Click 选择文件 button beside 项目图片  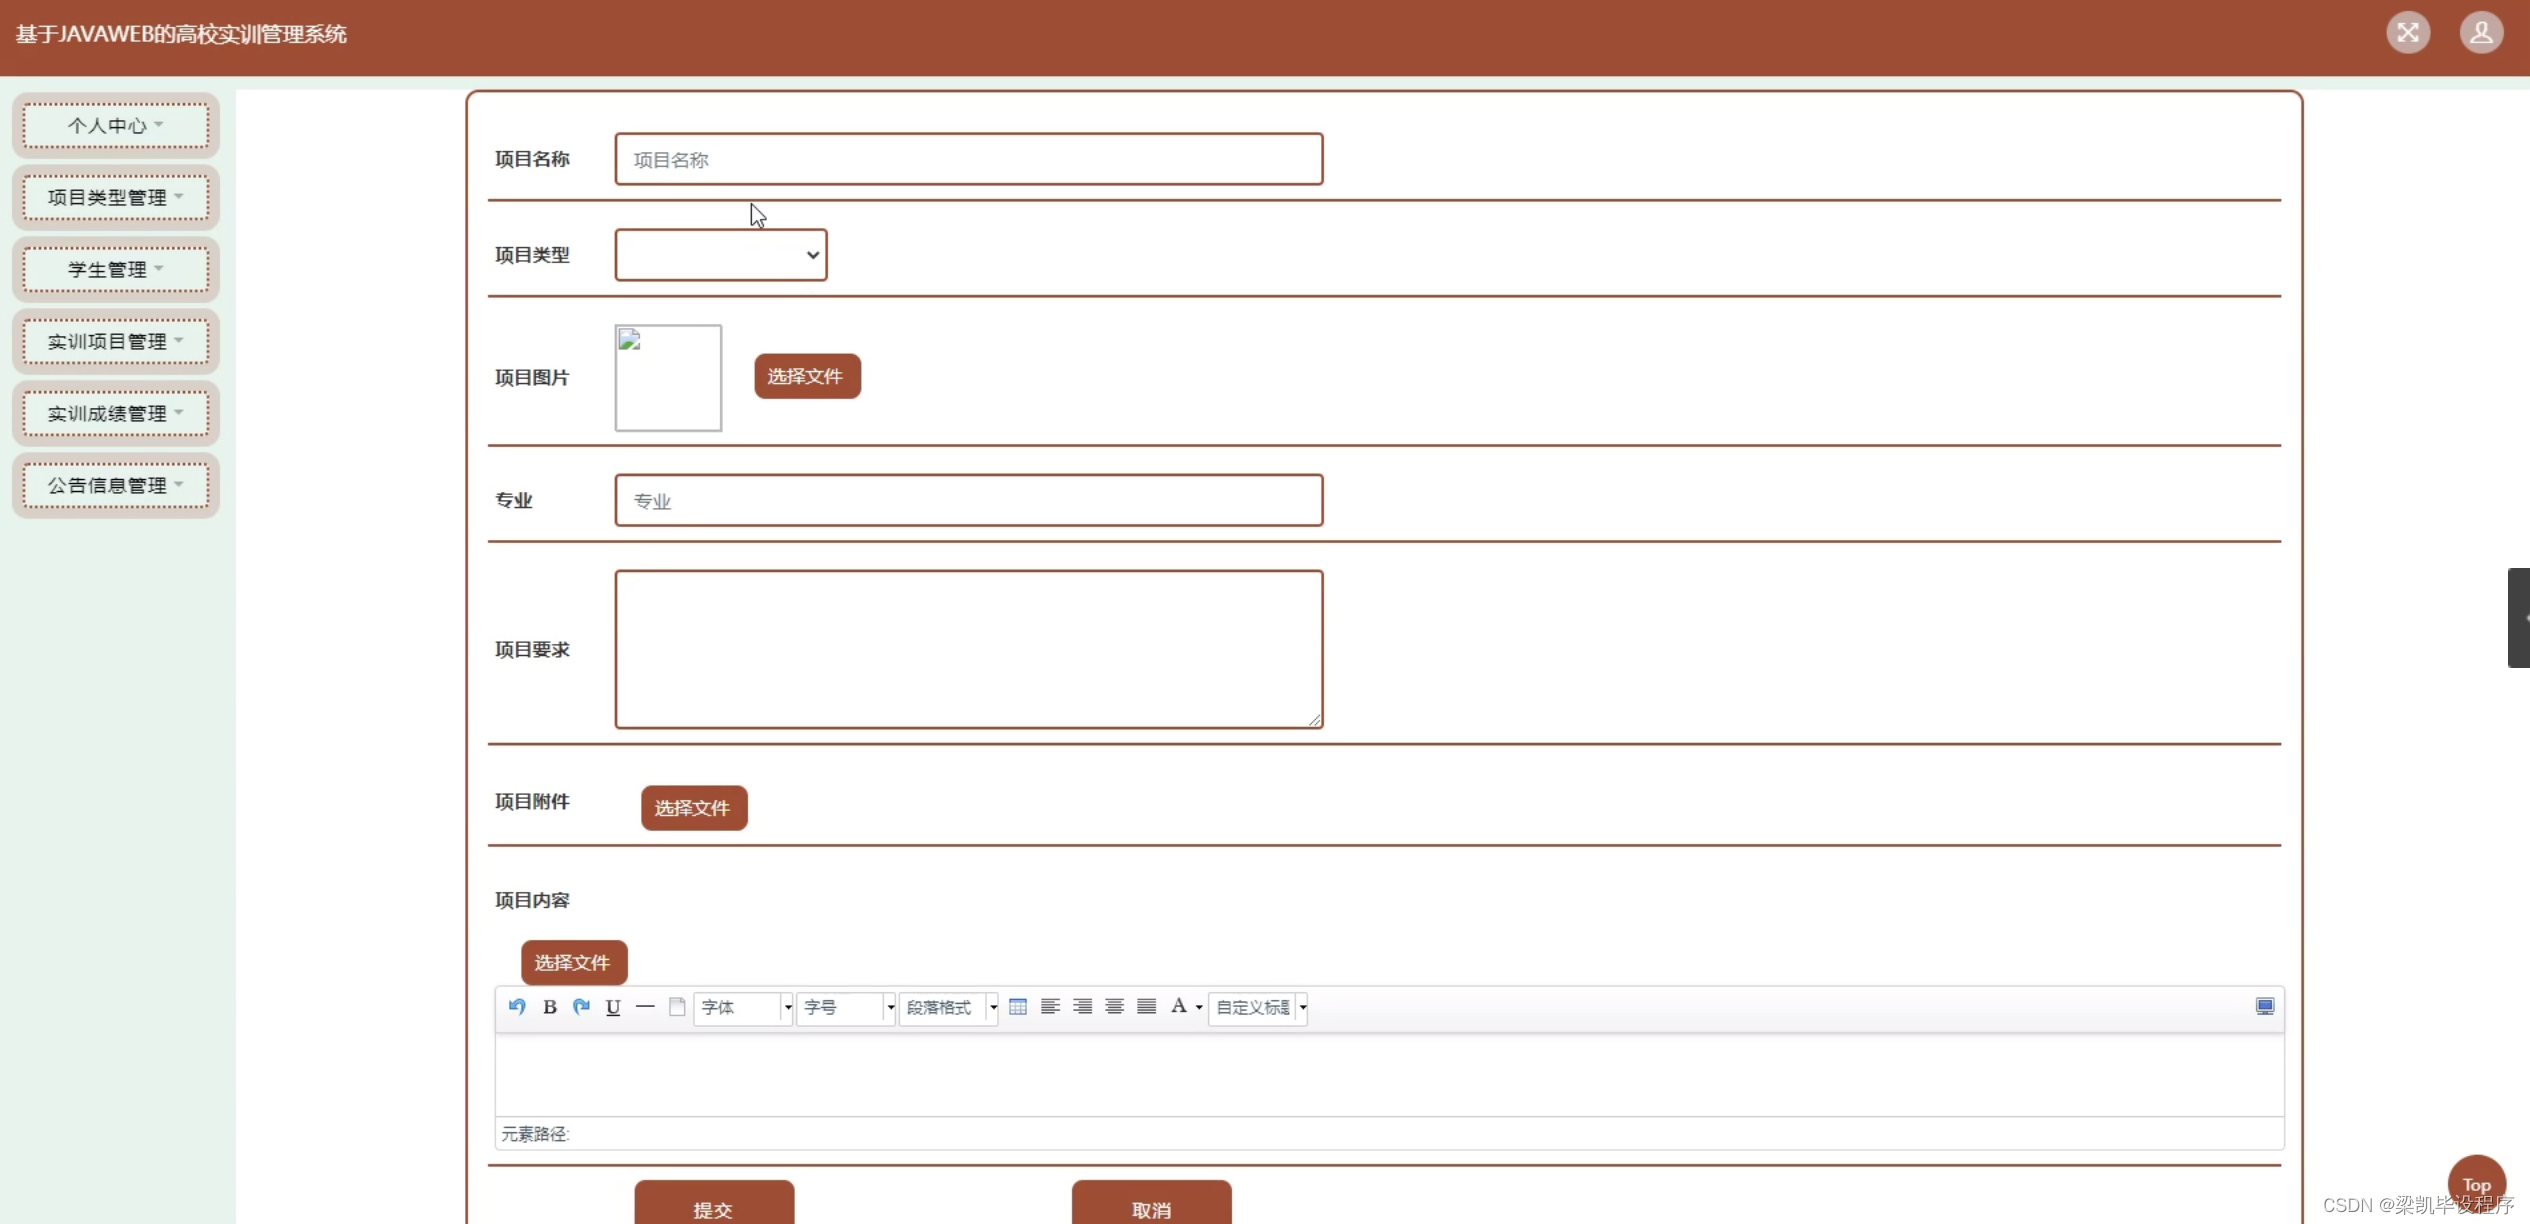click(806, 377)
